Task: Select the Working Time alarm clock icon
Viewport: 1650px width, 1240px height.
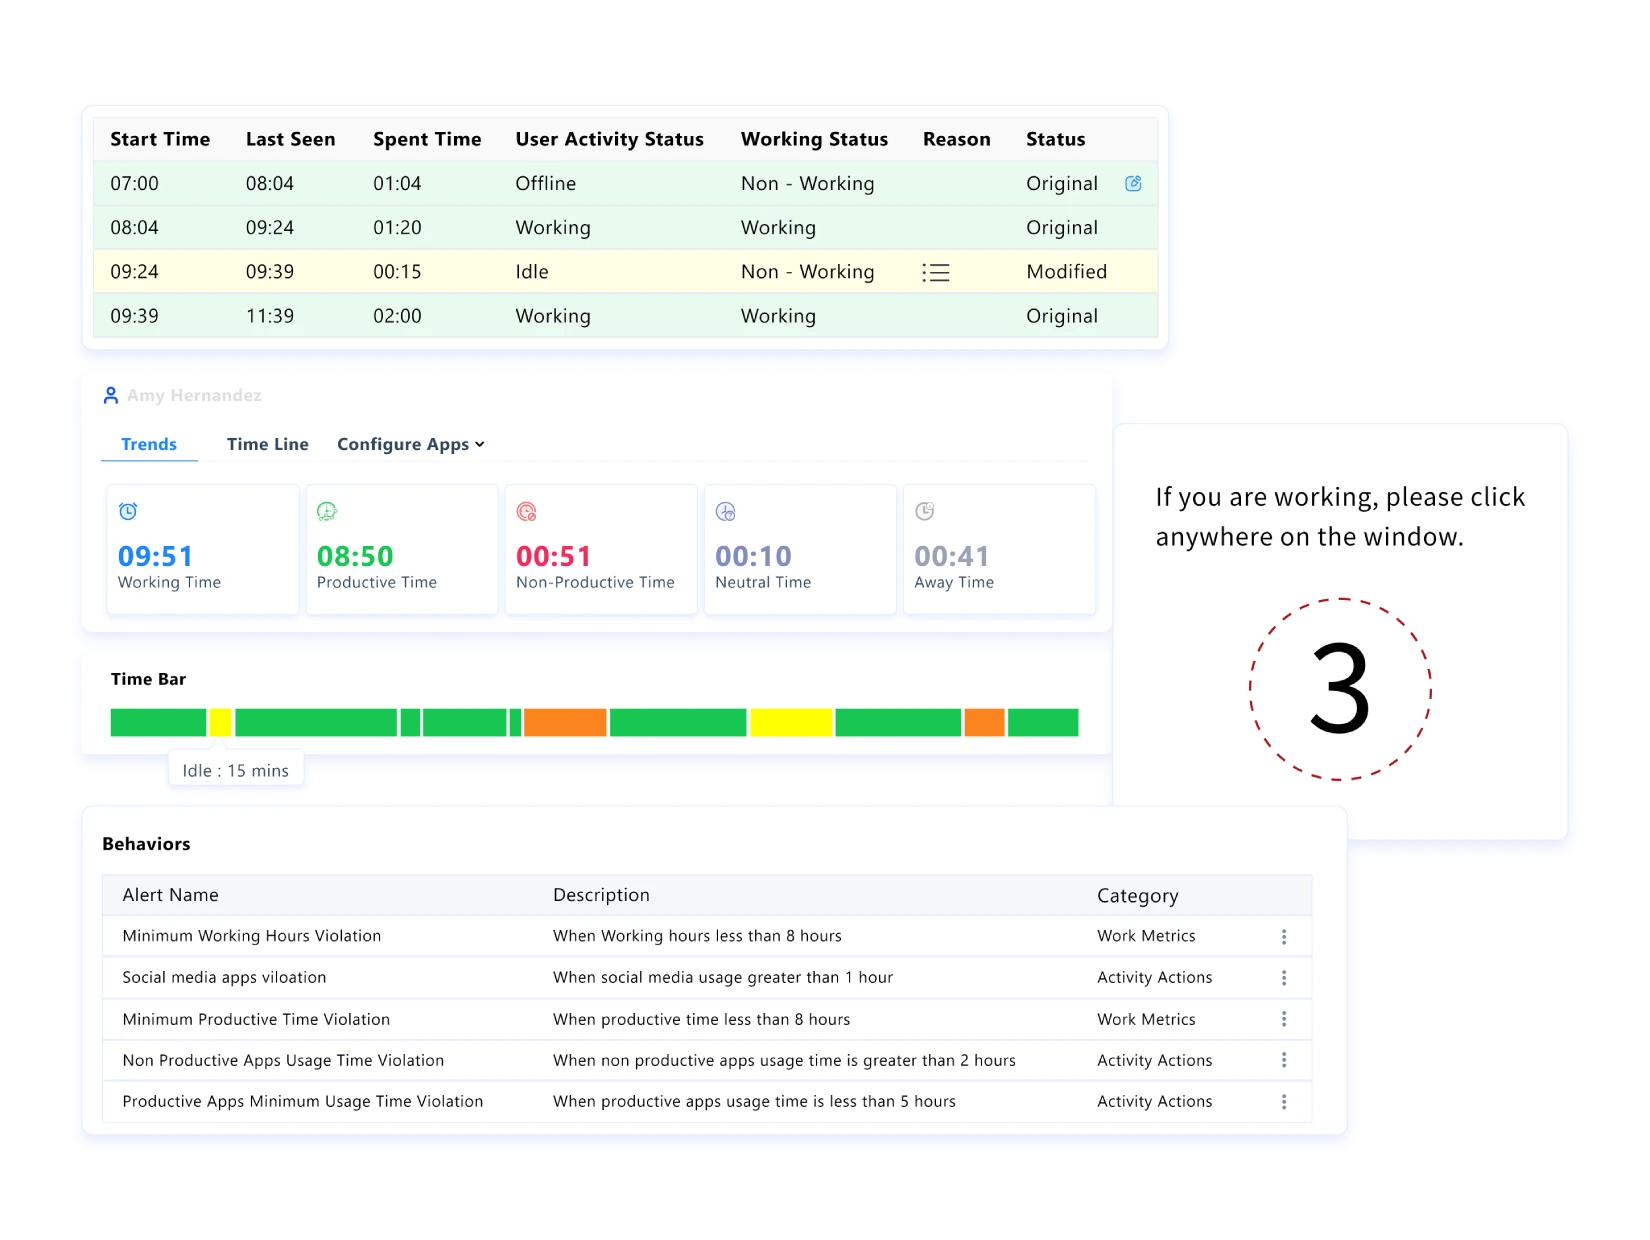Action: [128, 511]
